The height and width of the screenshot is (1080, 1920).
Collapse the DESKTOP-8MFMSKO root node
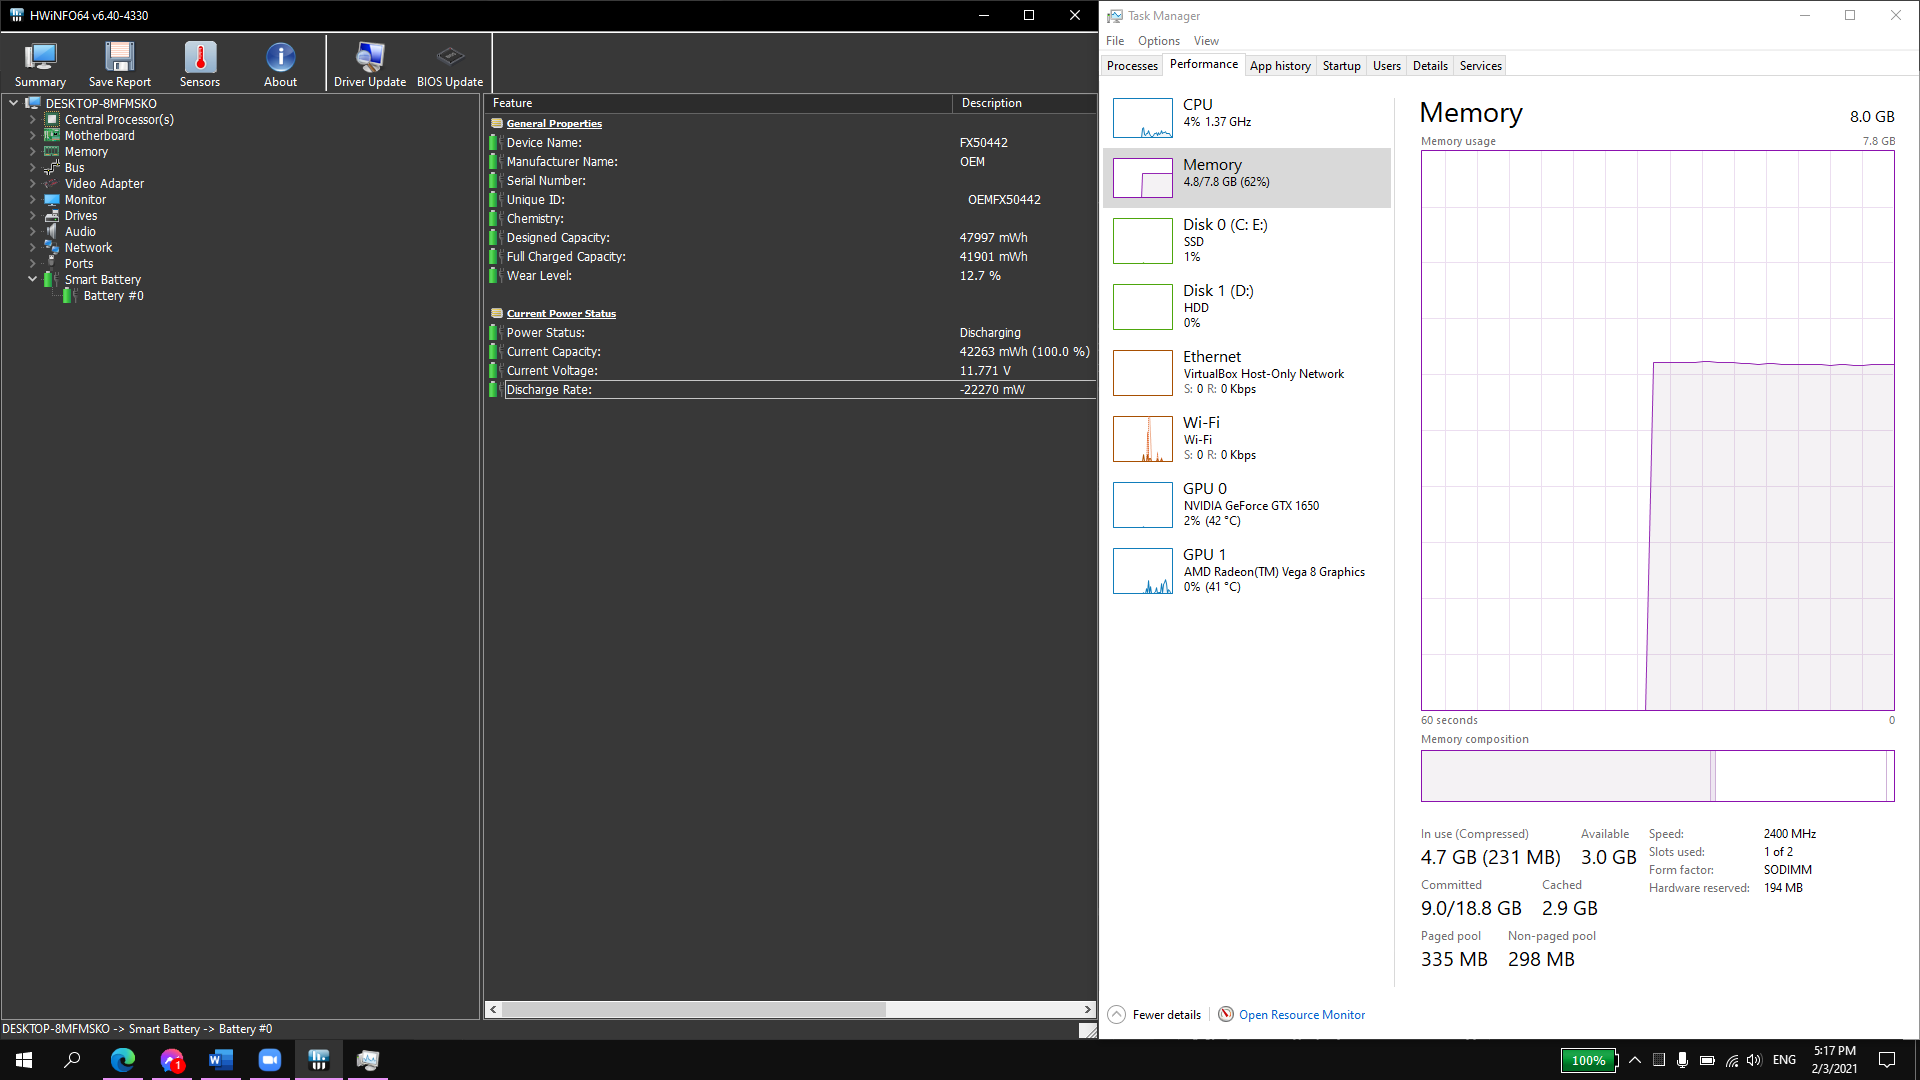(14, 103)
